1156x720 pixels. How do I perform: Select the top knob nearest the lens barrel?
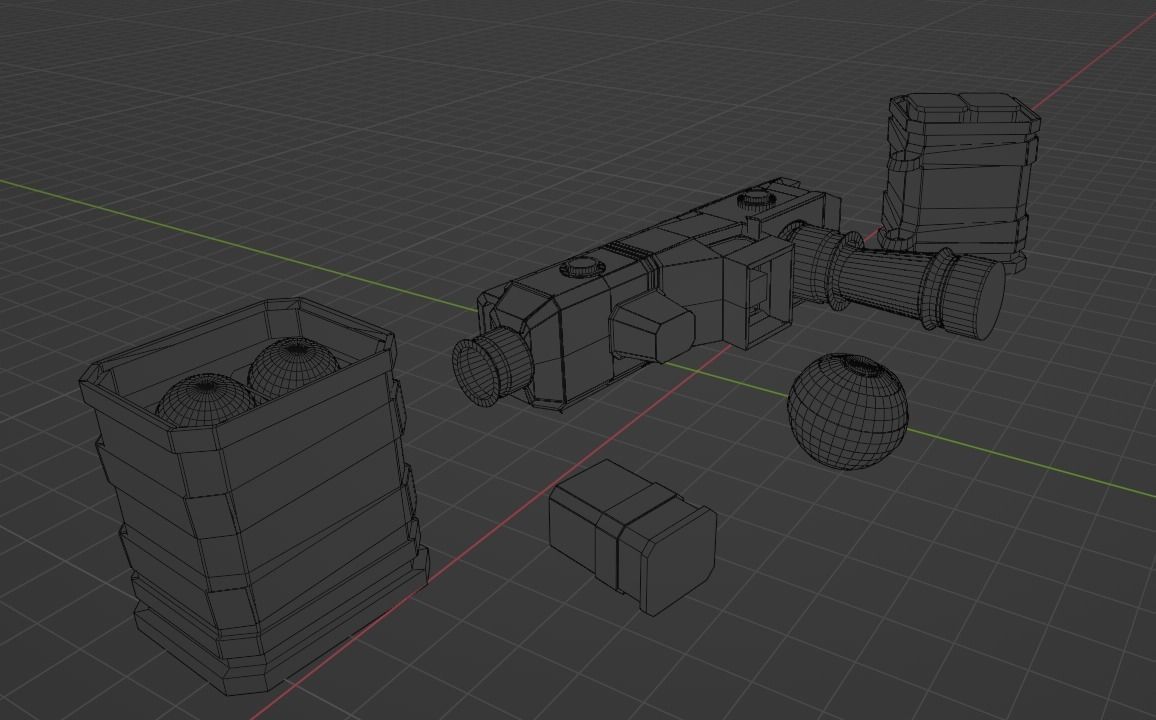[x=581, y=266]
